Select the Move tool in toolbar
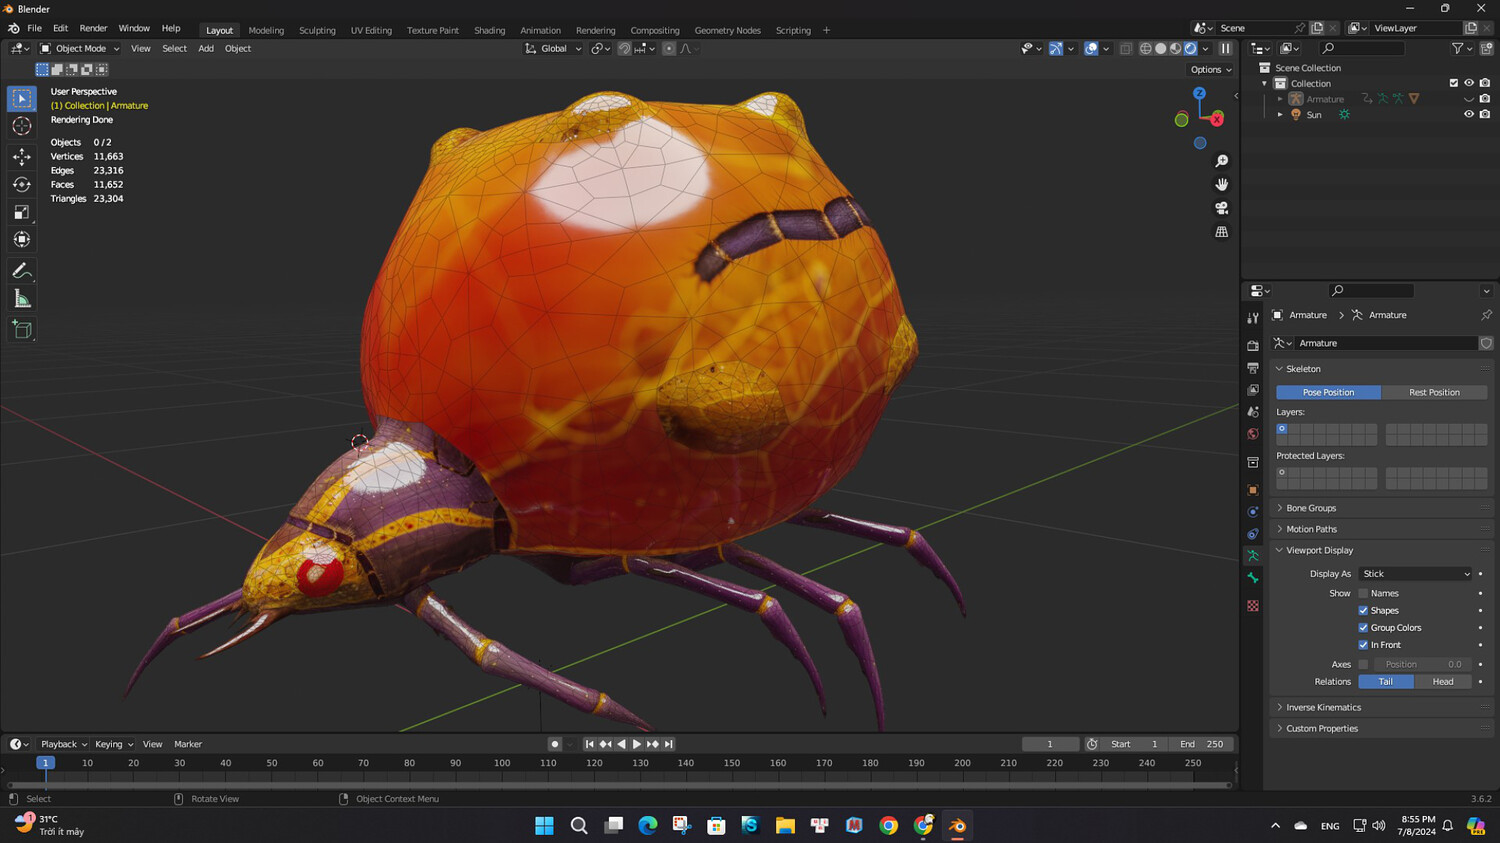Image resolution: width=1500 pixels, height=843 pixels. (x=22, y=156)
